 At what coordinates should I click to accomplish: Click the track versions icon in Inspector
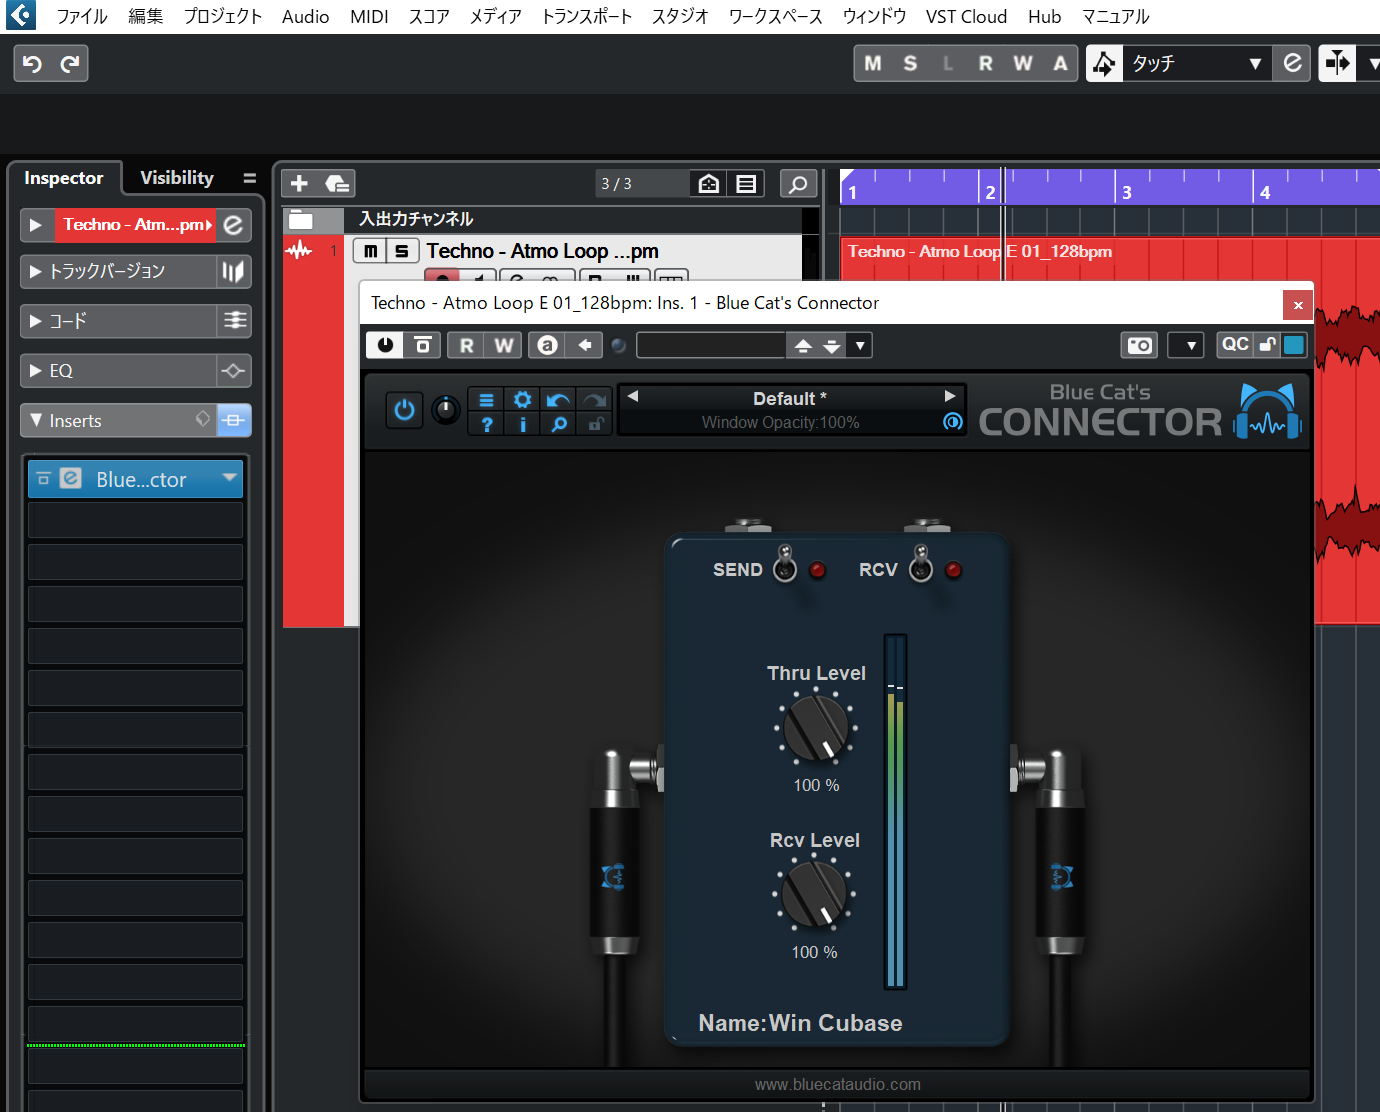coord(233,272)
